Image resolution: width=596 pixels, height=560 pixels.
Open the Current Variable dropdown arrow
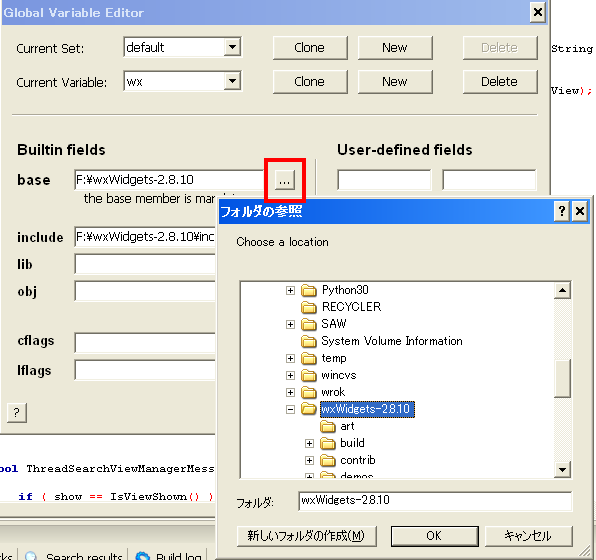232,81
